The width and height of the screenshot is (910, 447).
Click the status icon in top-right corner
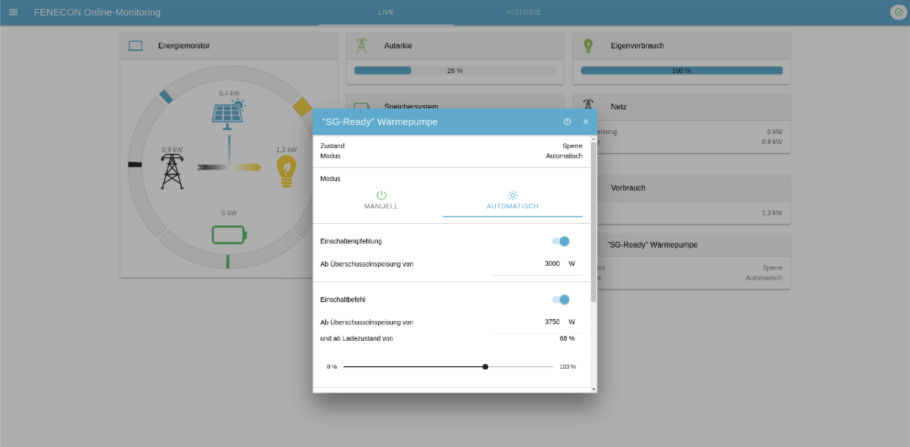pos(897,12)
